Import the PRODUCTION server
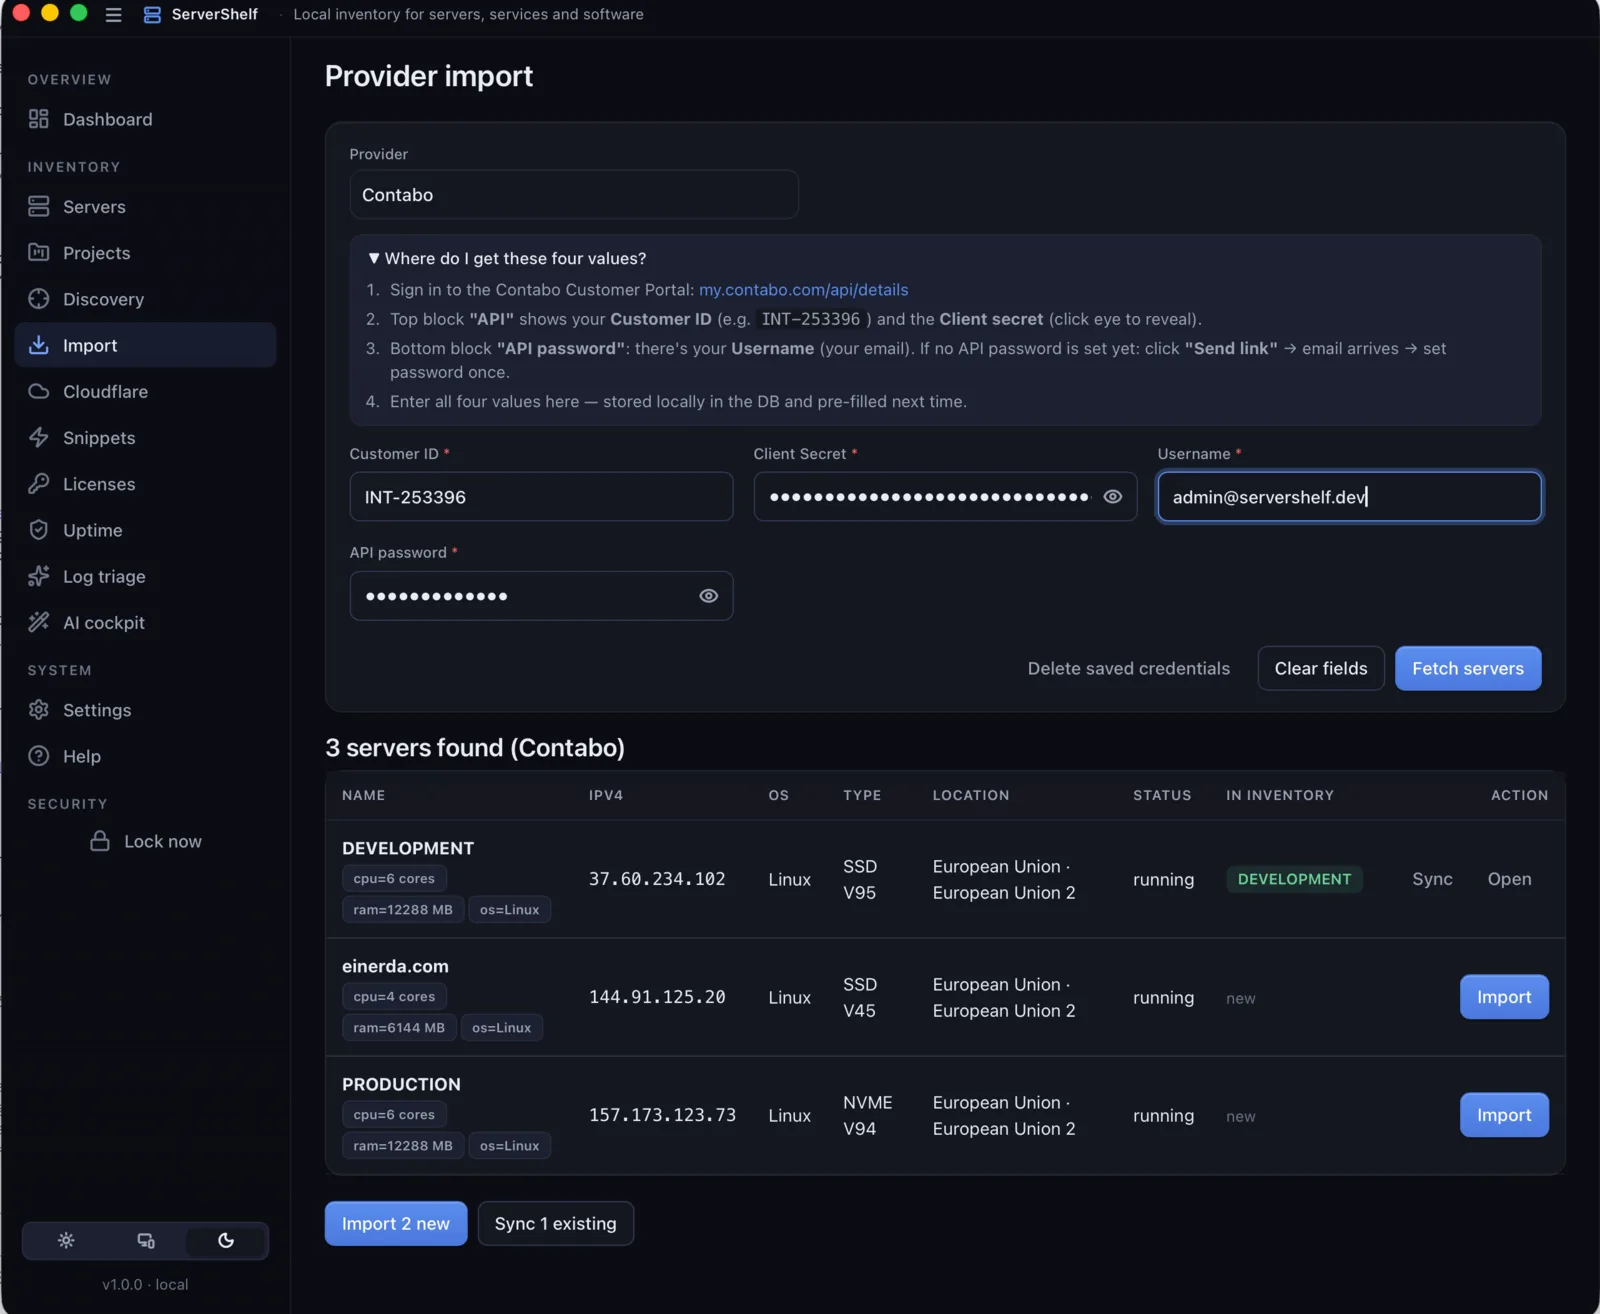 tap(1504, 1115)
